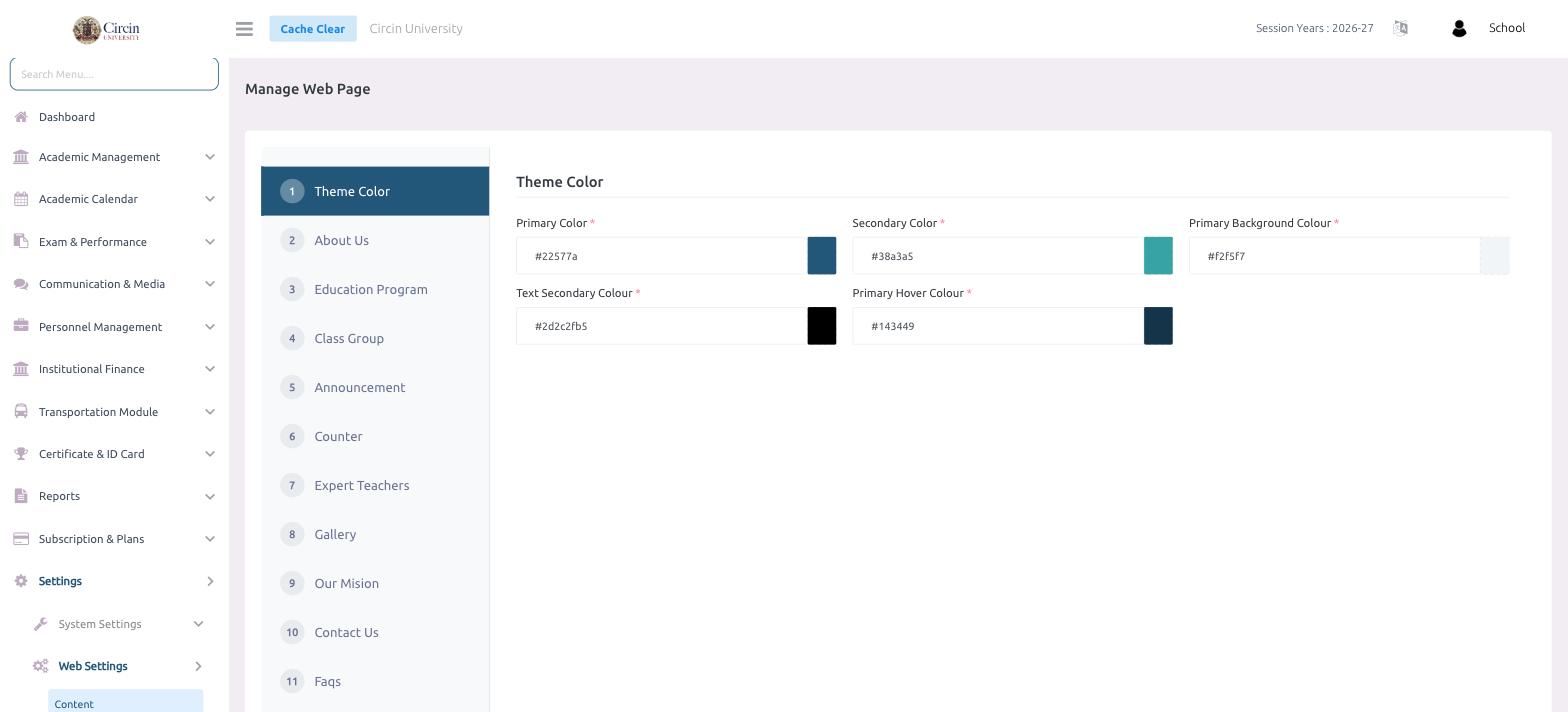Screen dimensions: 1568x712
Task: Open Primary Hover Colour swatch
Action: [1158, 326]
